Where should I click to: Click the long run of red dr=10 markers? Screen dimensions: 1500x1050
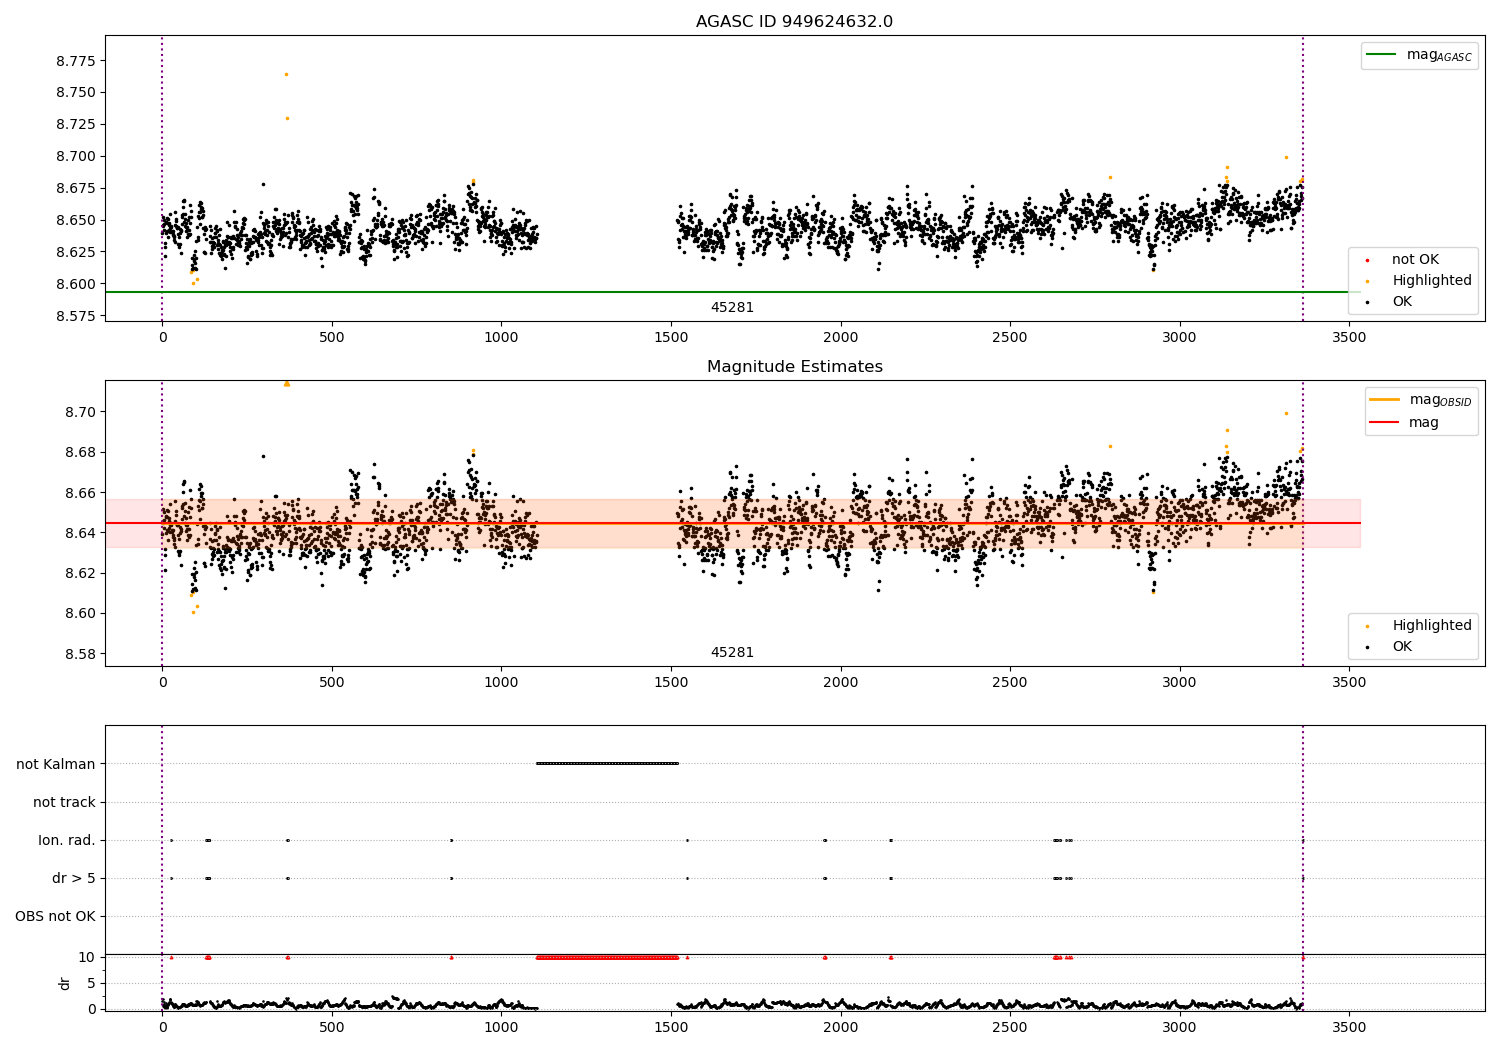click(608, 958)
